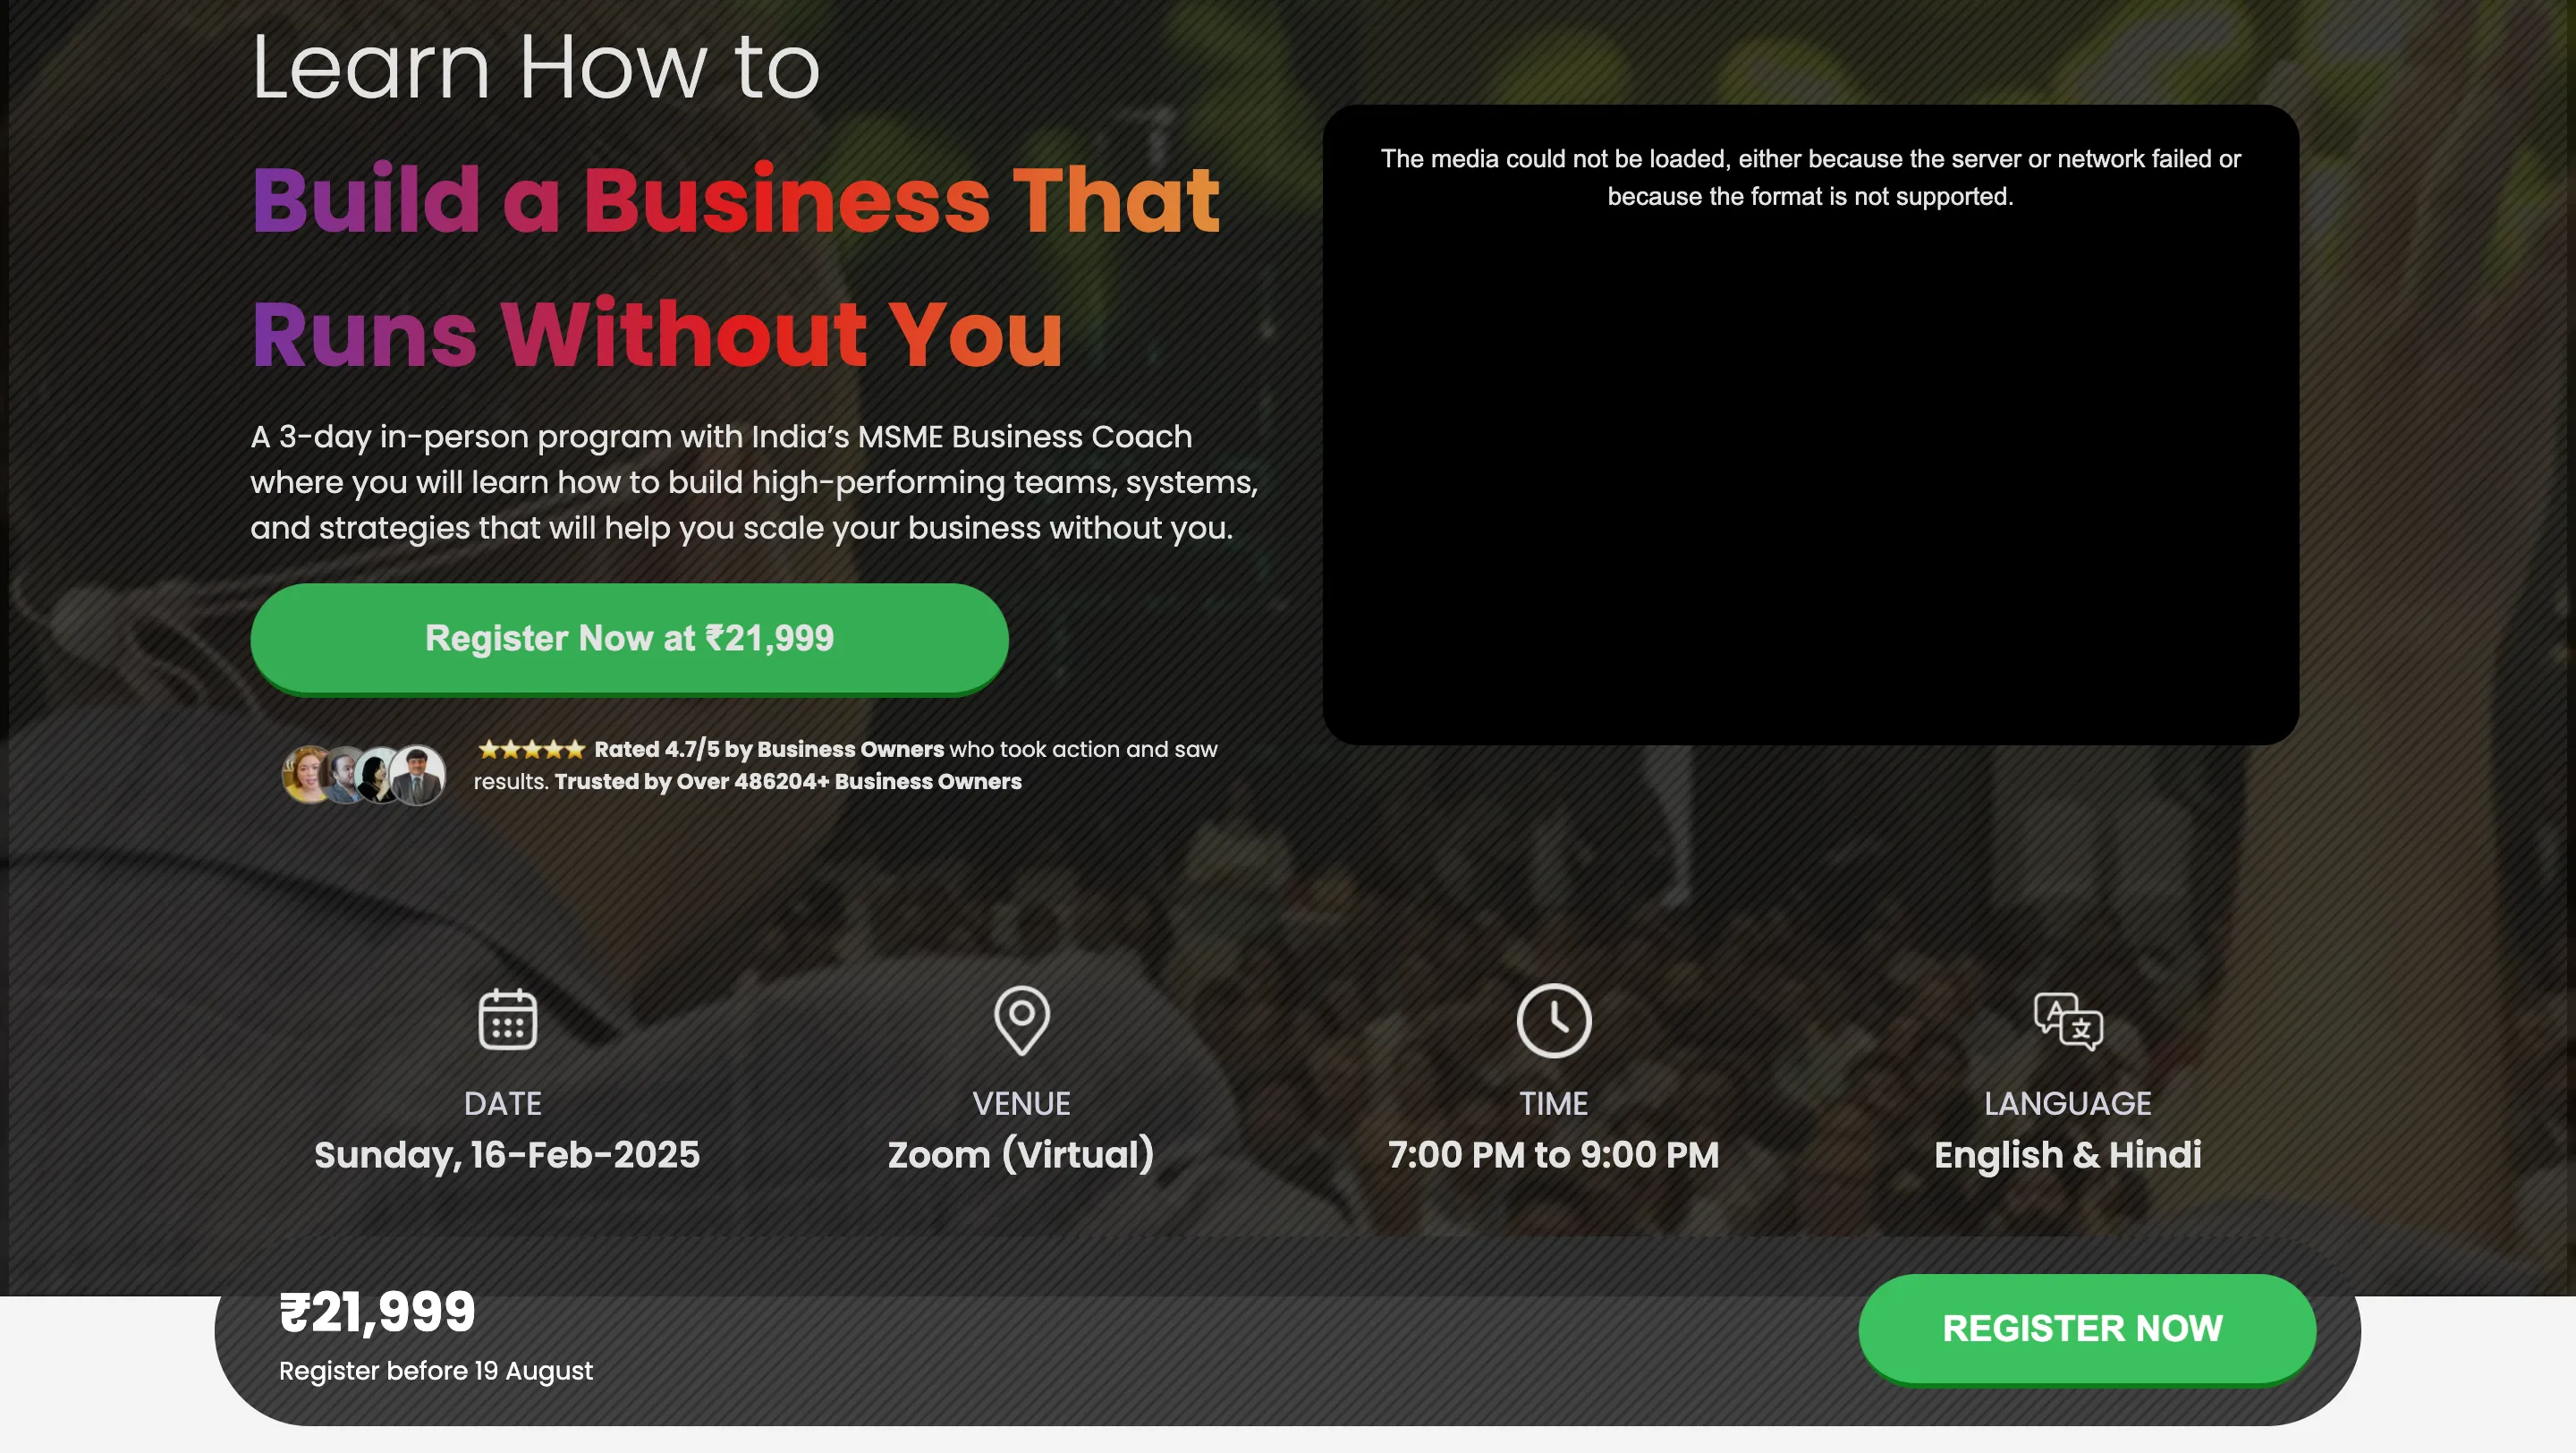Image resolution: width=2576 pixels, height=1453 pixels.
Task: Click the Register before 19 August text
Action: tap(435, 1371)
